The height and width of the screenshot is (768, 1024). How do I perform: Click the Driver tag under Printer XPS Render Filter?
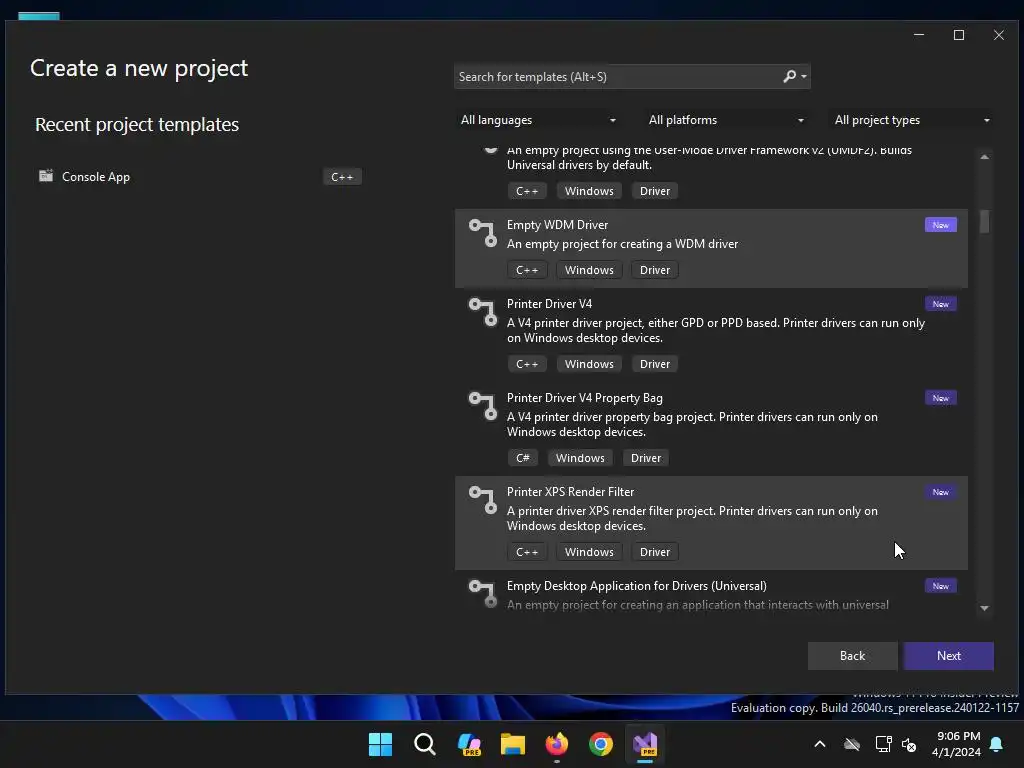[x=654, y=552]
